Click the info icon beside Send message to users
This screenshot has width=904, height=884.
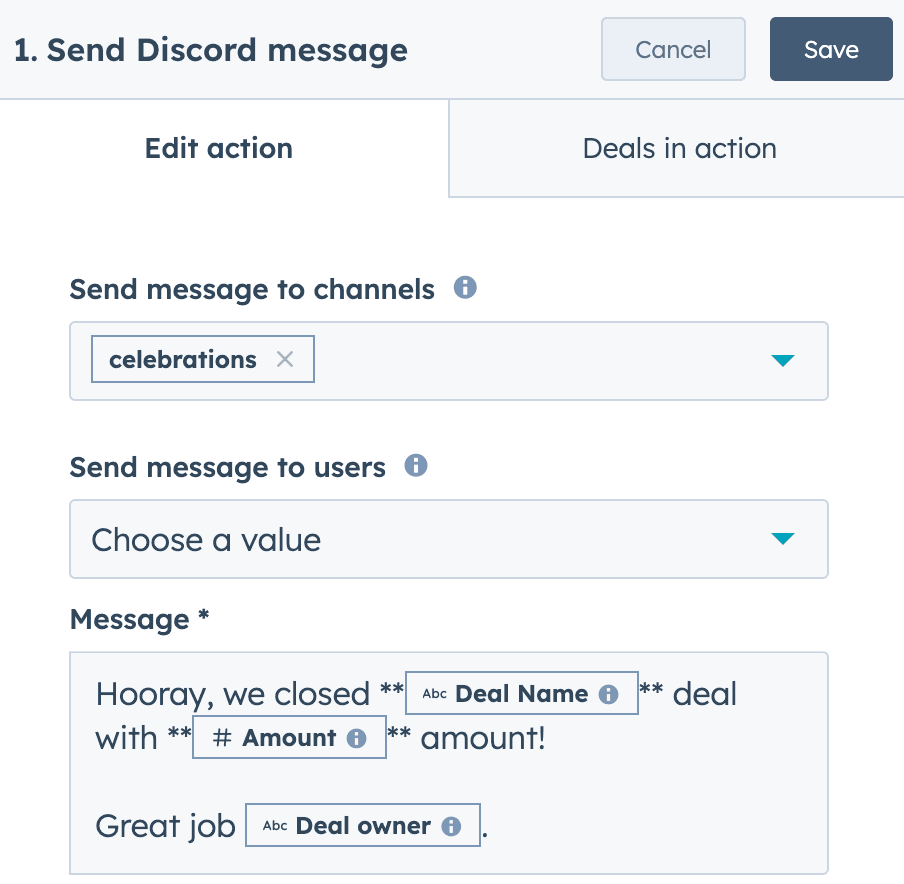(x=416, y=466)
